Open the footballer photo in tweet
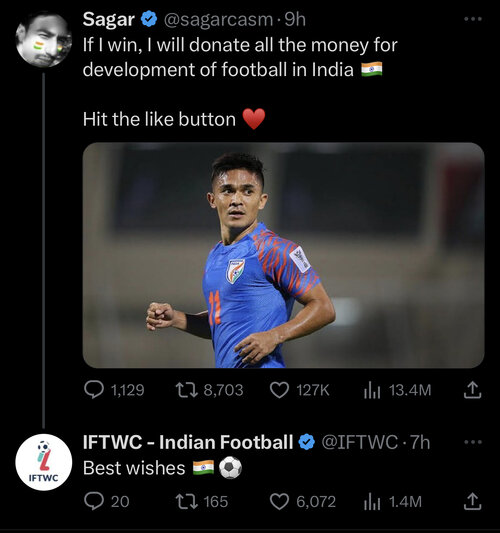500x533 pixels. click(283, 255)
